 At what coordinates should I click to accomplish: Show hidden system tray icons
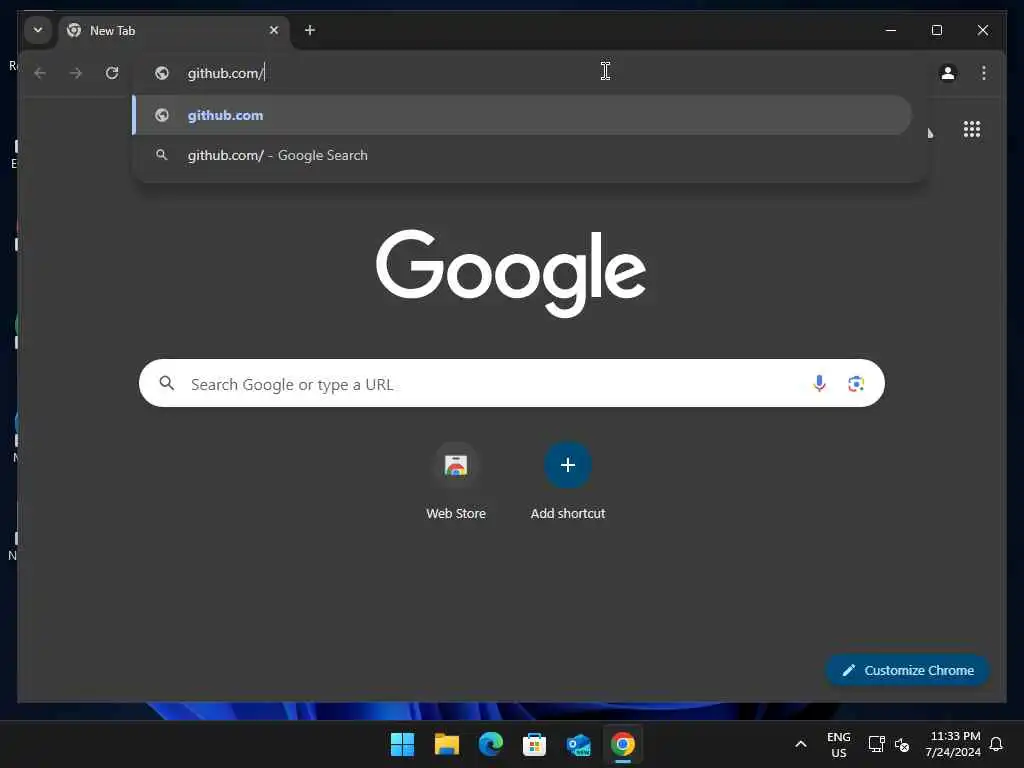(801, 744)
